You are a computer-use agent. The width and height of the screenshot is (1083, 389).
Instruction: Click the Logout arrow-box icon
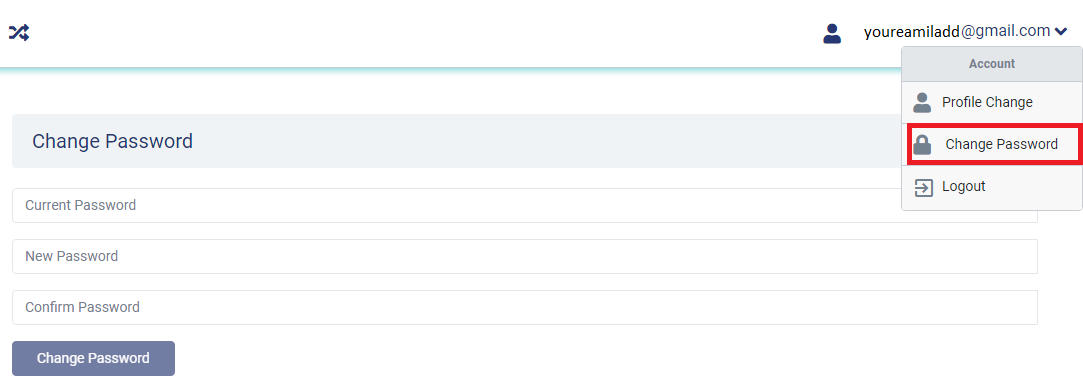(x=923, y=187)
